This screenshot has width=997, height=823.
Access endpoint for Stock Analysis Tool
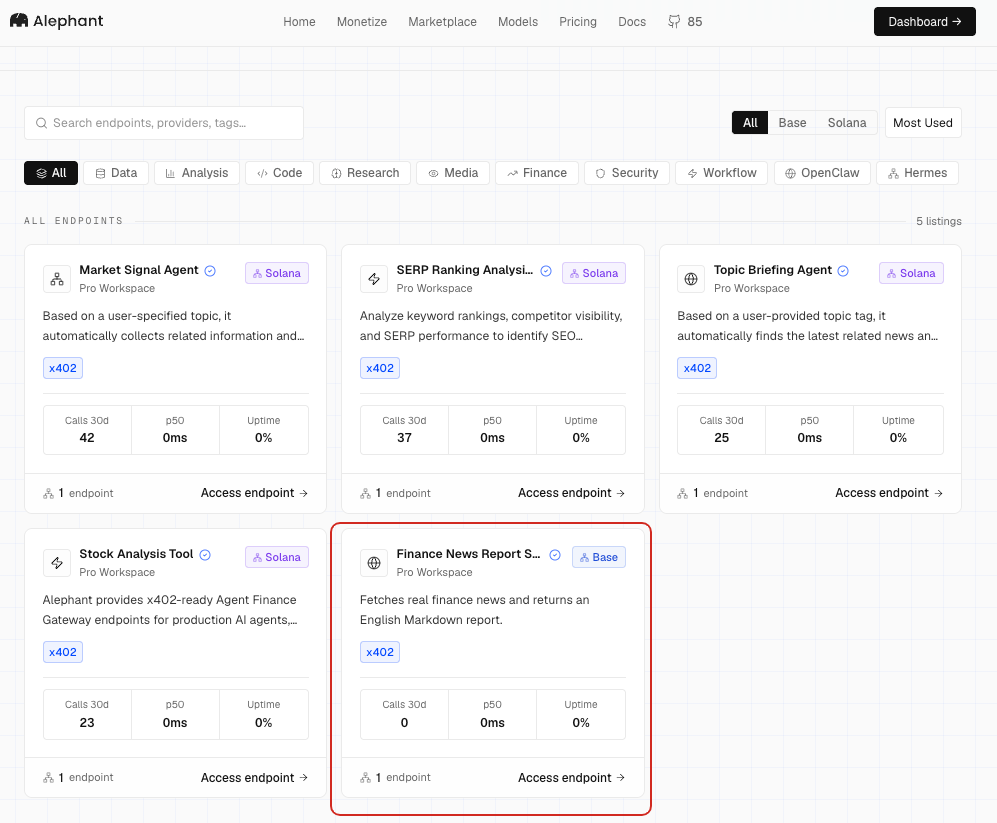coord(254,777)
